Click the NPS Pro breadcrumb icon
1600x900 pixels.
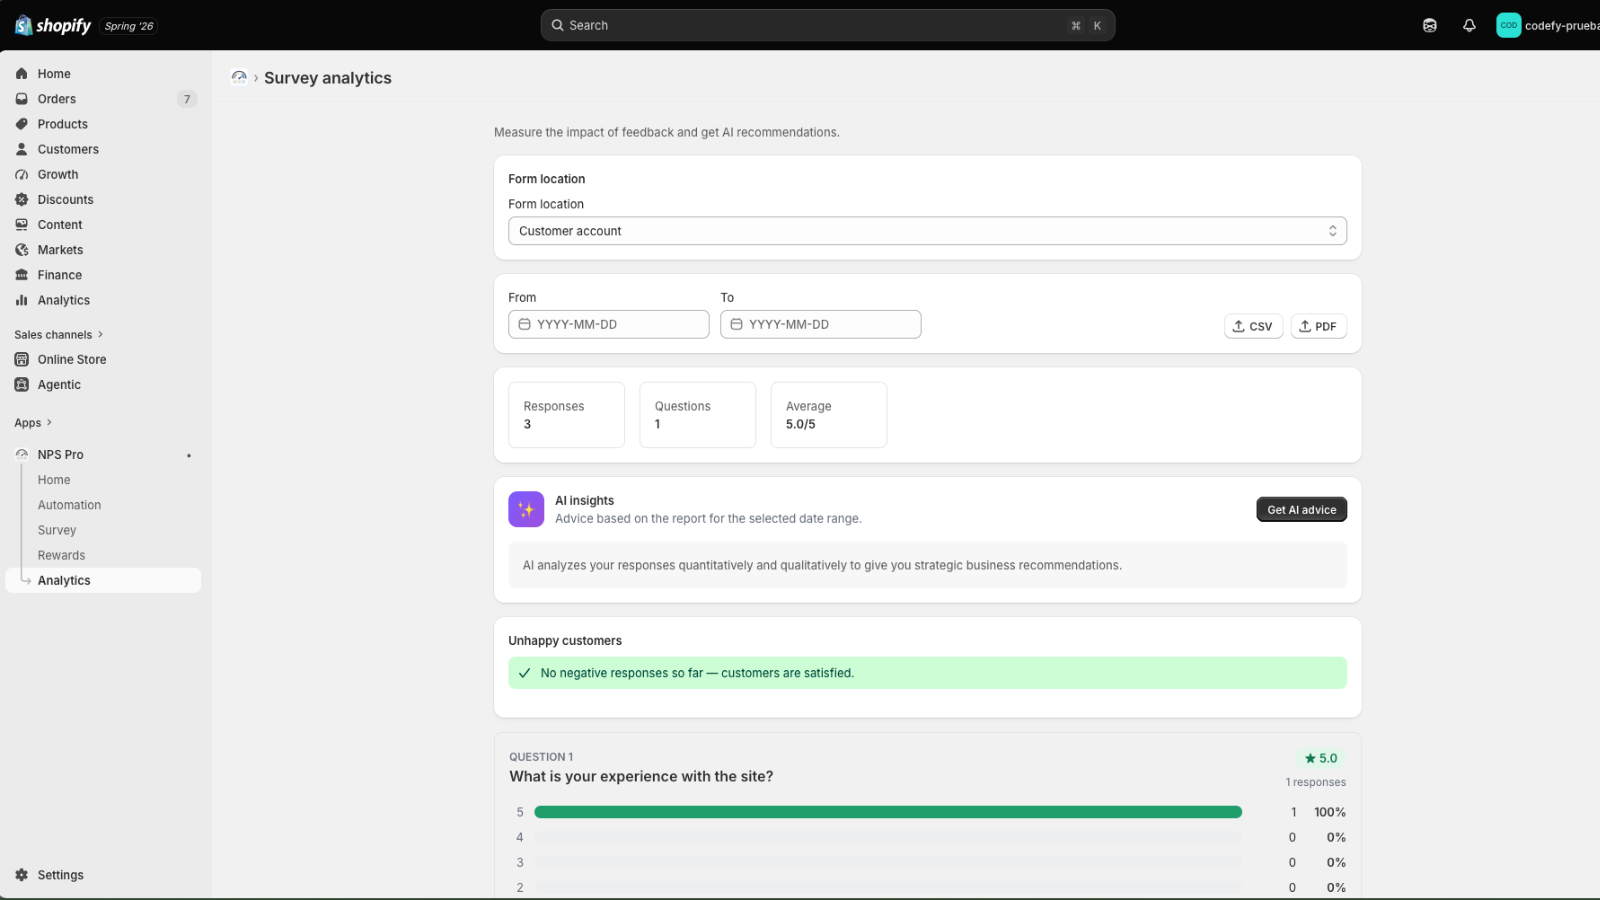[239, 78]
